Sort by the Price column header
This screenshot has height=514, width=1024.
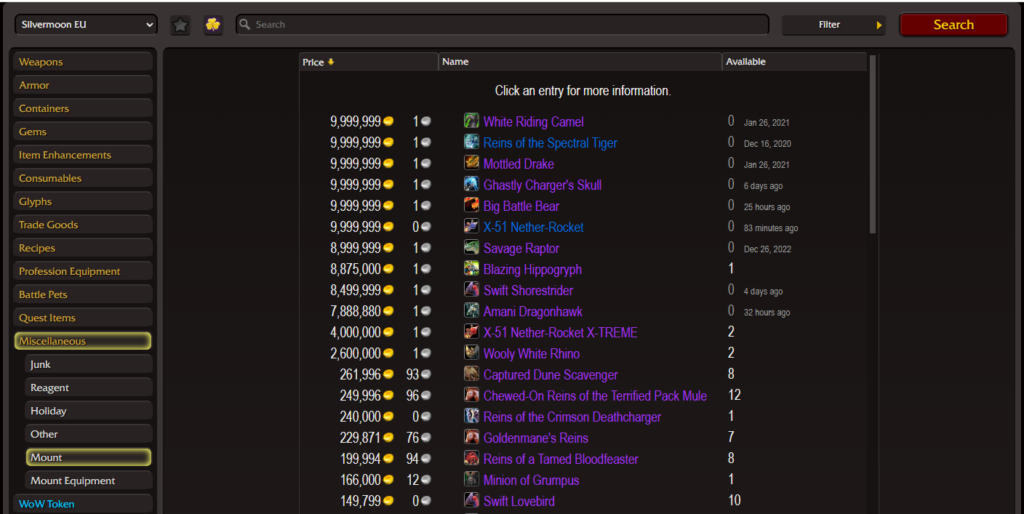pos(369,62)
